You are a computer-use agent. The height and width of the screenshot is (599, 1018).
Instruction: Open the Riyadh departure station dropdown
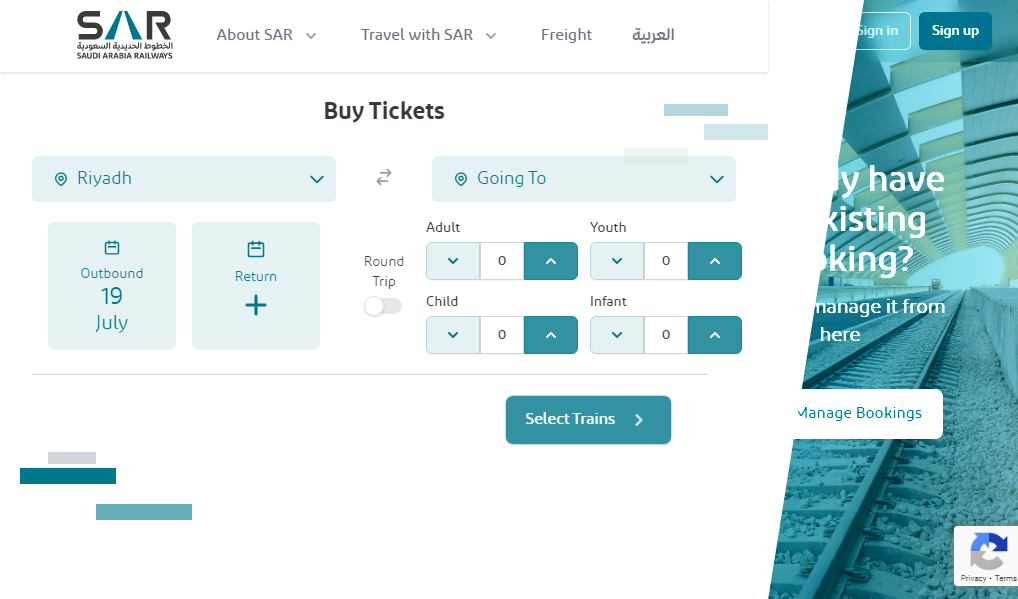pos(184,179)
